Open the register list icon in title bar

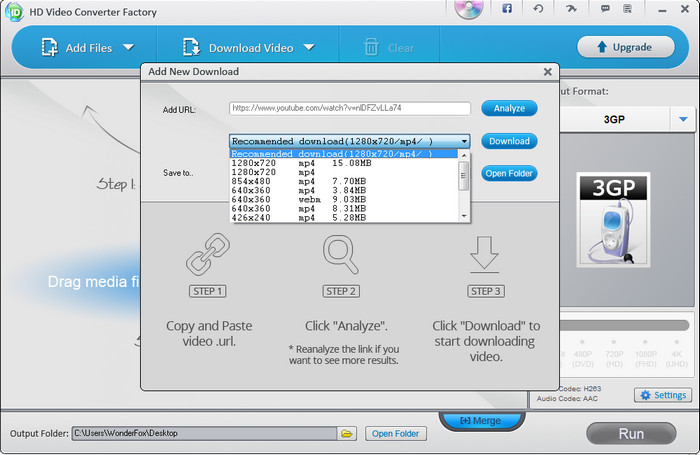[627, 8]
